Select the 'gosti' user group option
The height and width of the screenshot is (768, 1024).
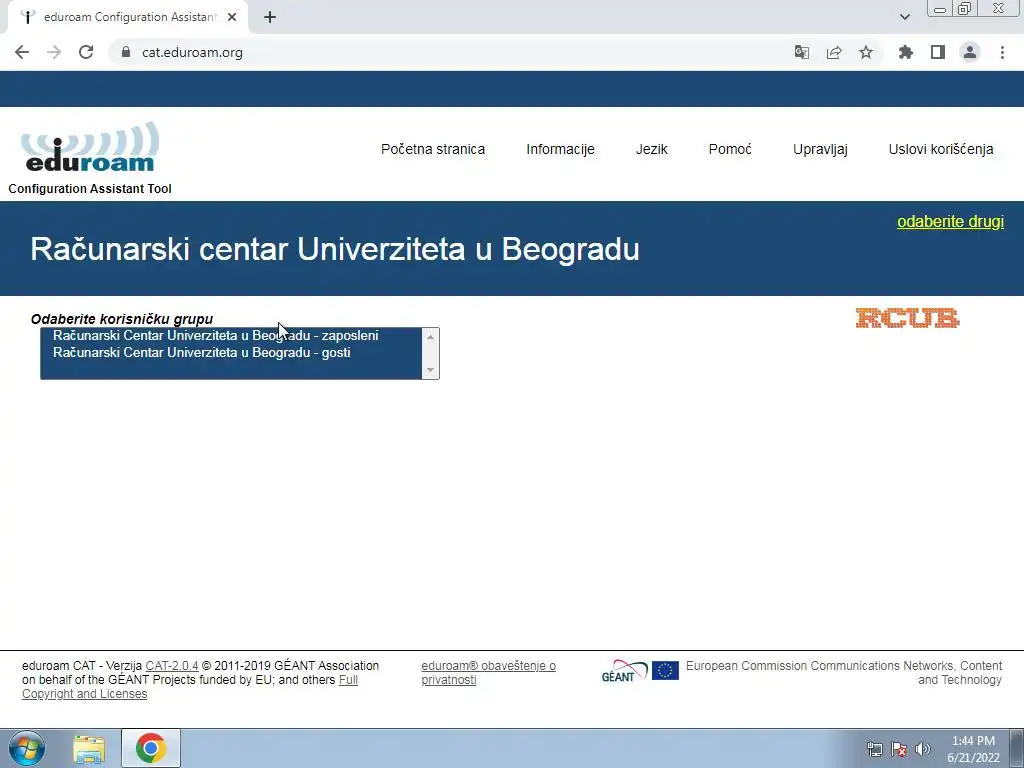tap(232, 353)
